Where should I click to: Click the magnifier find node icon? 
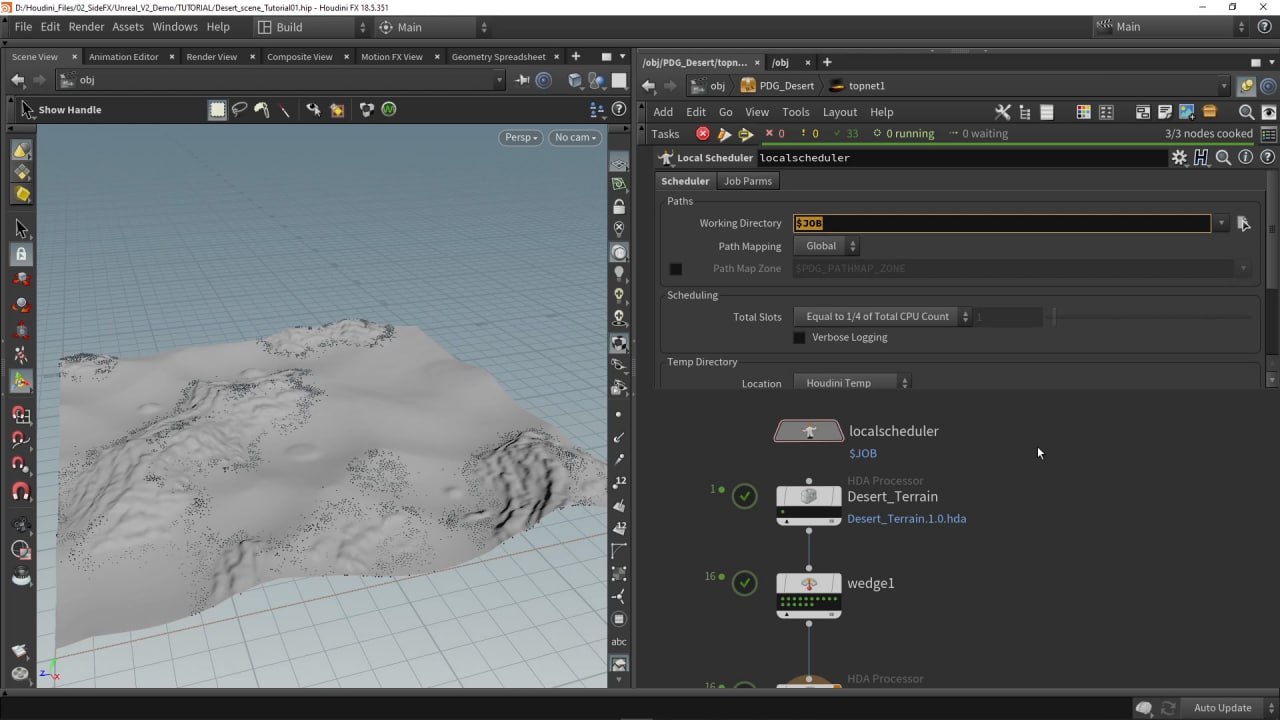tap(1246, 112)
